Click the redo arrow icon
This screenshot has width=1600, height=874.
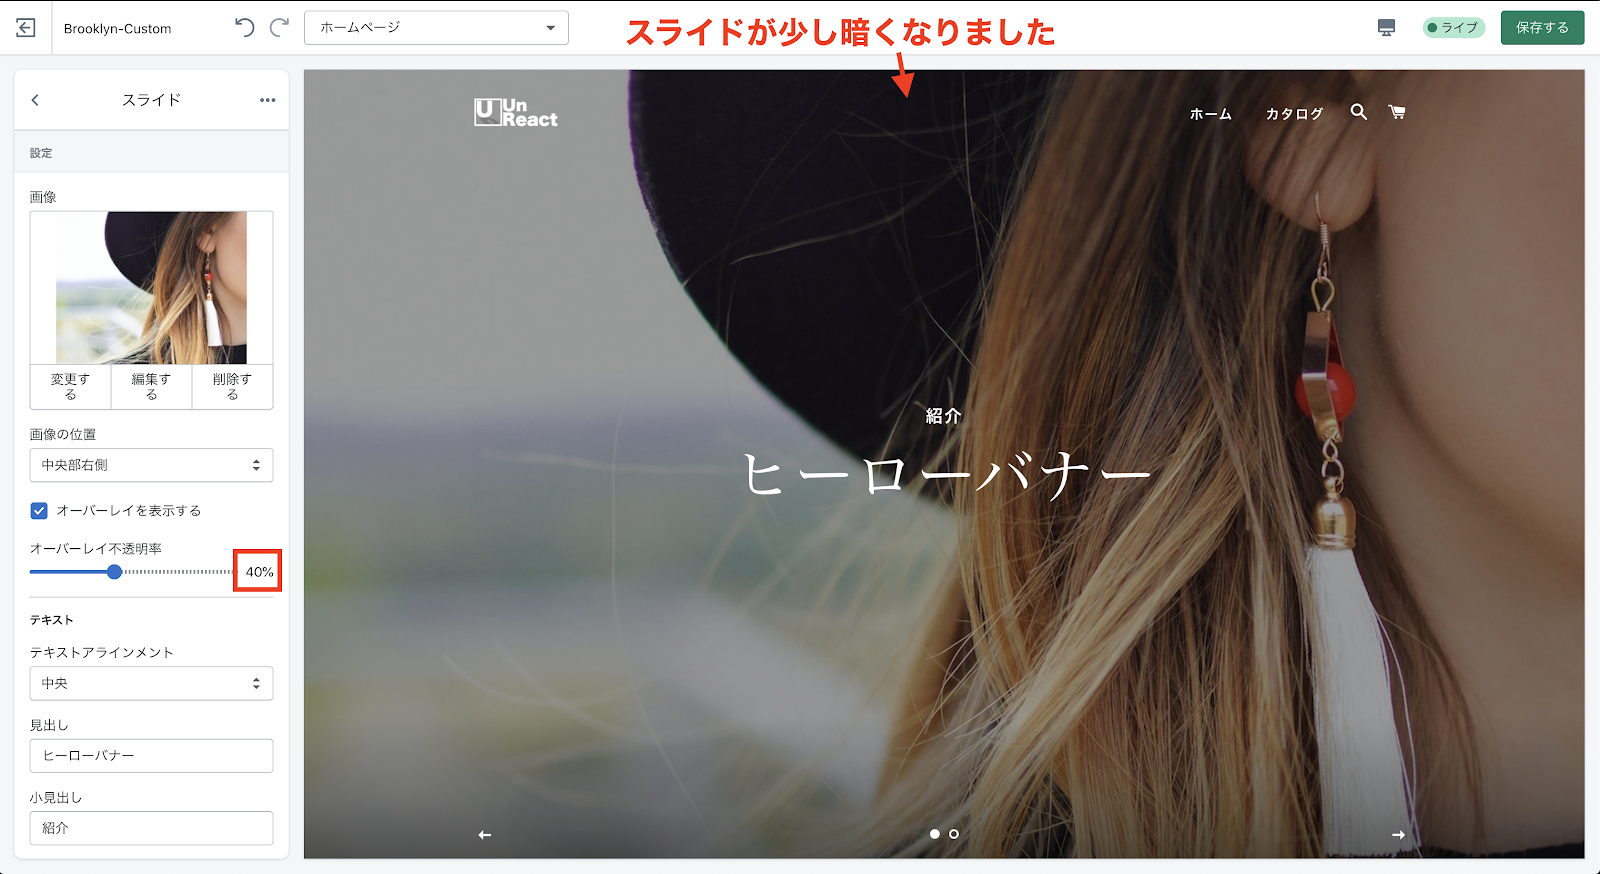pyautogui.click(x=280, y=28)
